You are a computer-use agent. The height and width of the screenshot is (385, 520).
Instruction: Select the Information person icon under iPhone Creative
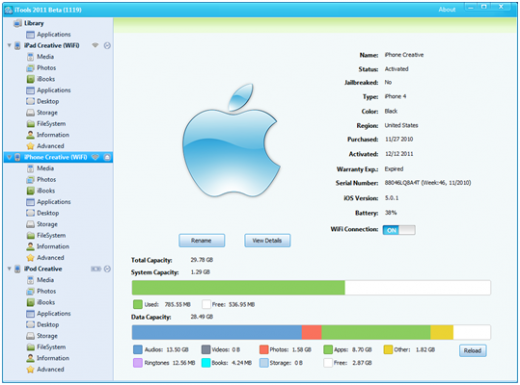point(30,247)
